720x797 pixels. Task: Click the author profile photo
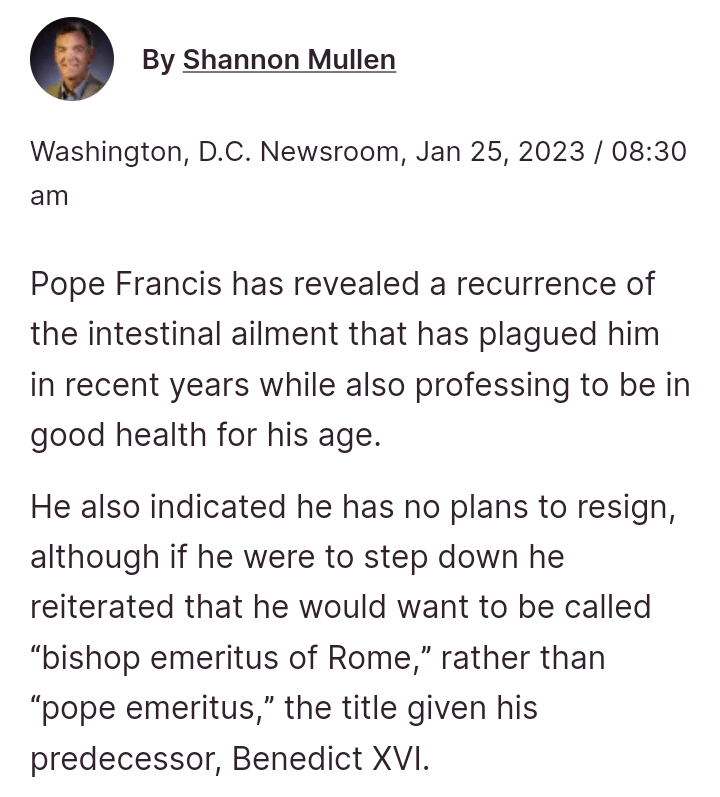[71, 59]
